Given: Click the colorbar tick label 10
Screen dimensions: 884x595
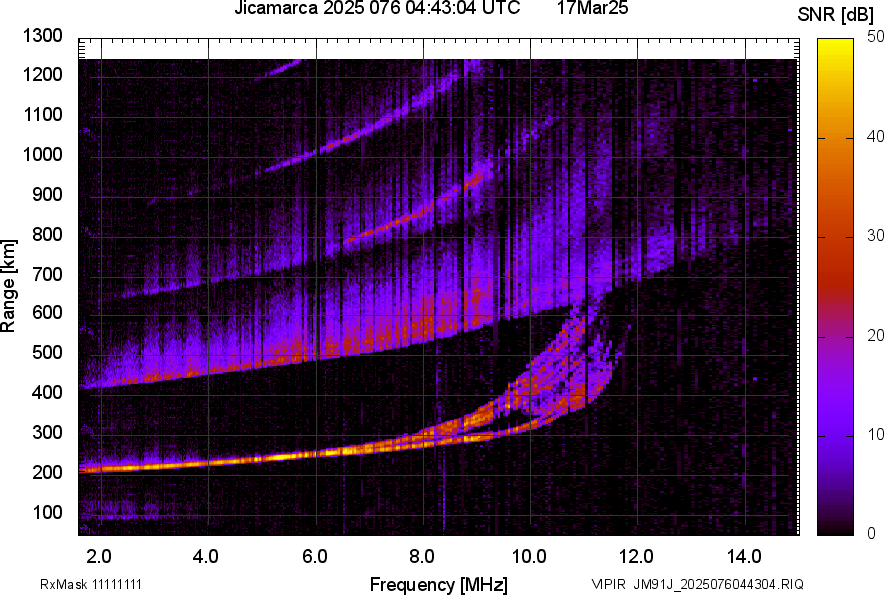Looking at the screenshot, I should [875, 435].
